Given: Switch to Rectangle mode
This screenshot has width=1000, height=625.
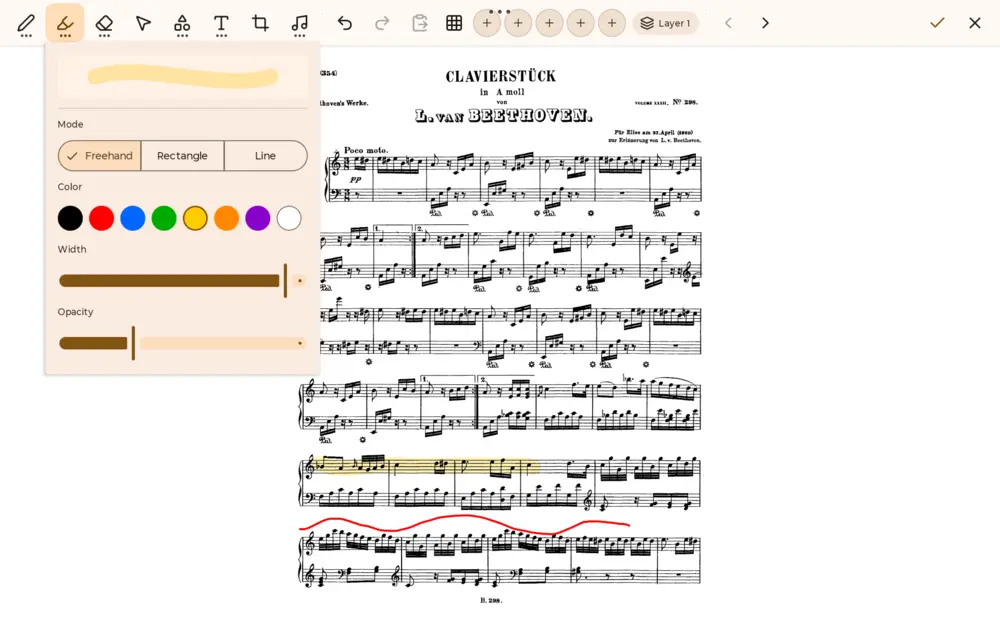Looking at the screenshot, I should coord(182,156).
